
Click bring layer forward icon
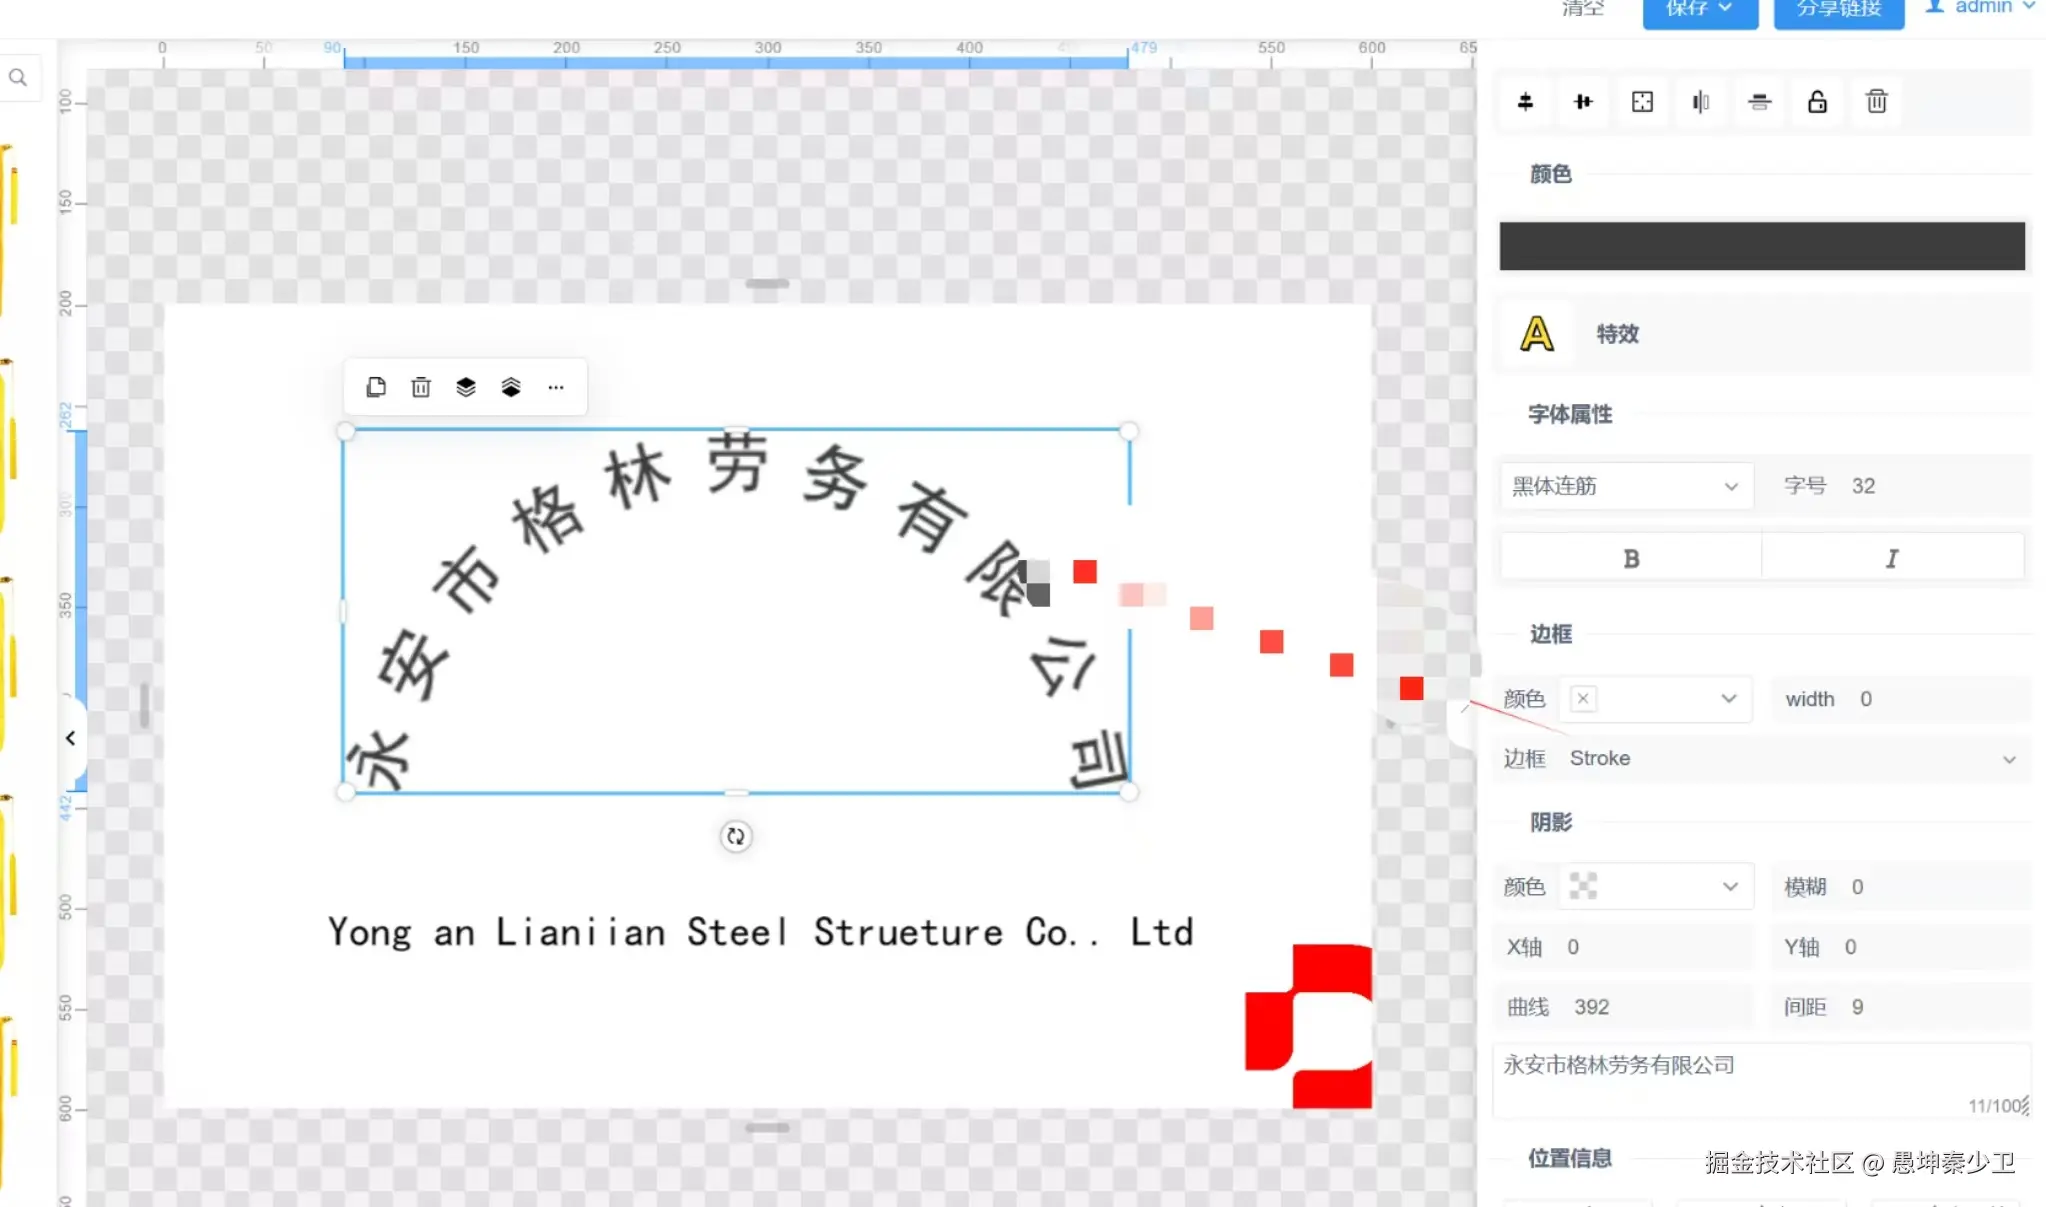pos(466,388)
